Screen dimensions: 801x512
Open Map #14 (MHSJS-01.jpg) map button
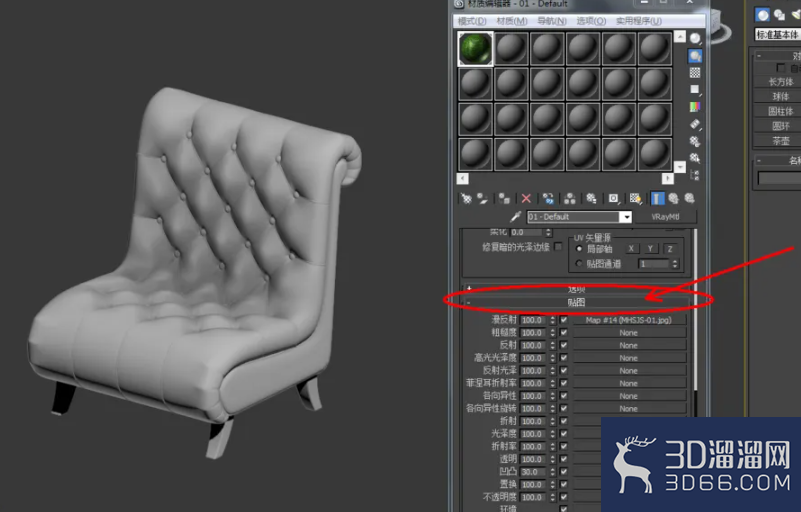point(628,320)
